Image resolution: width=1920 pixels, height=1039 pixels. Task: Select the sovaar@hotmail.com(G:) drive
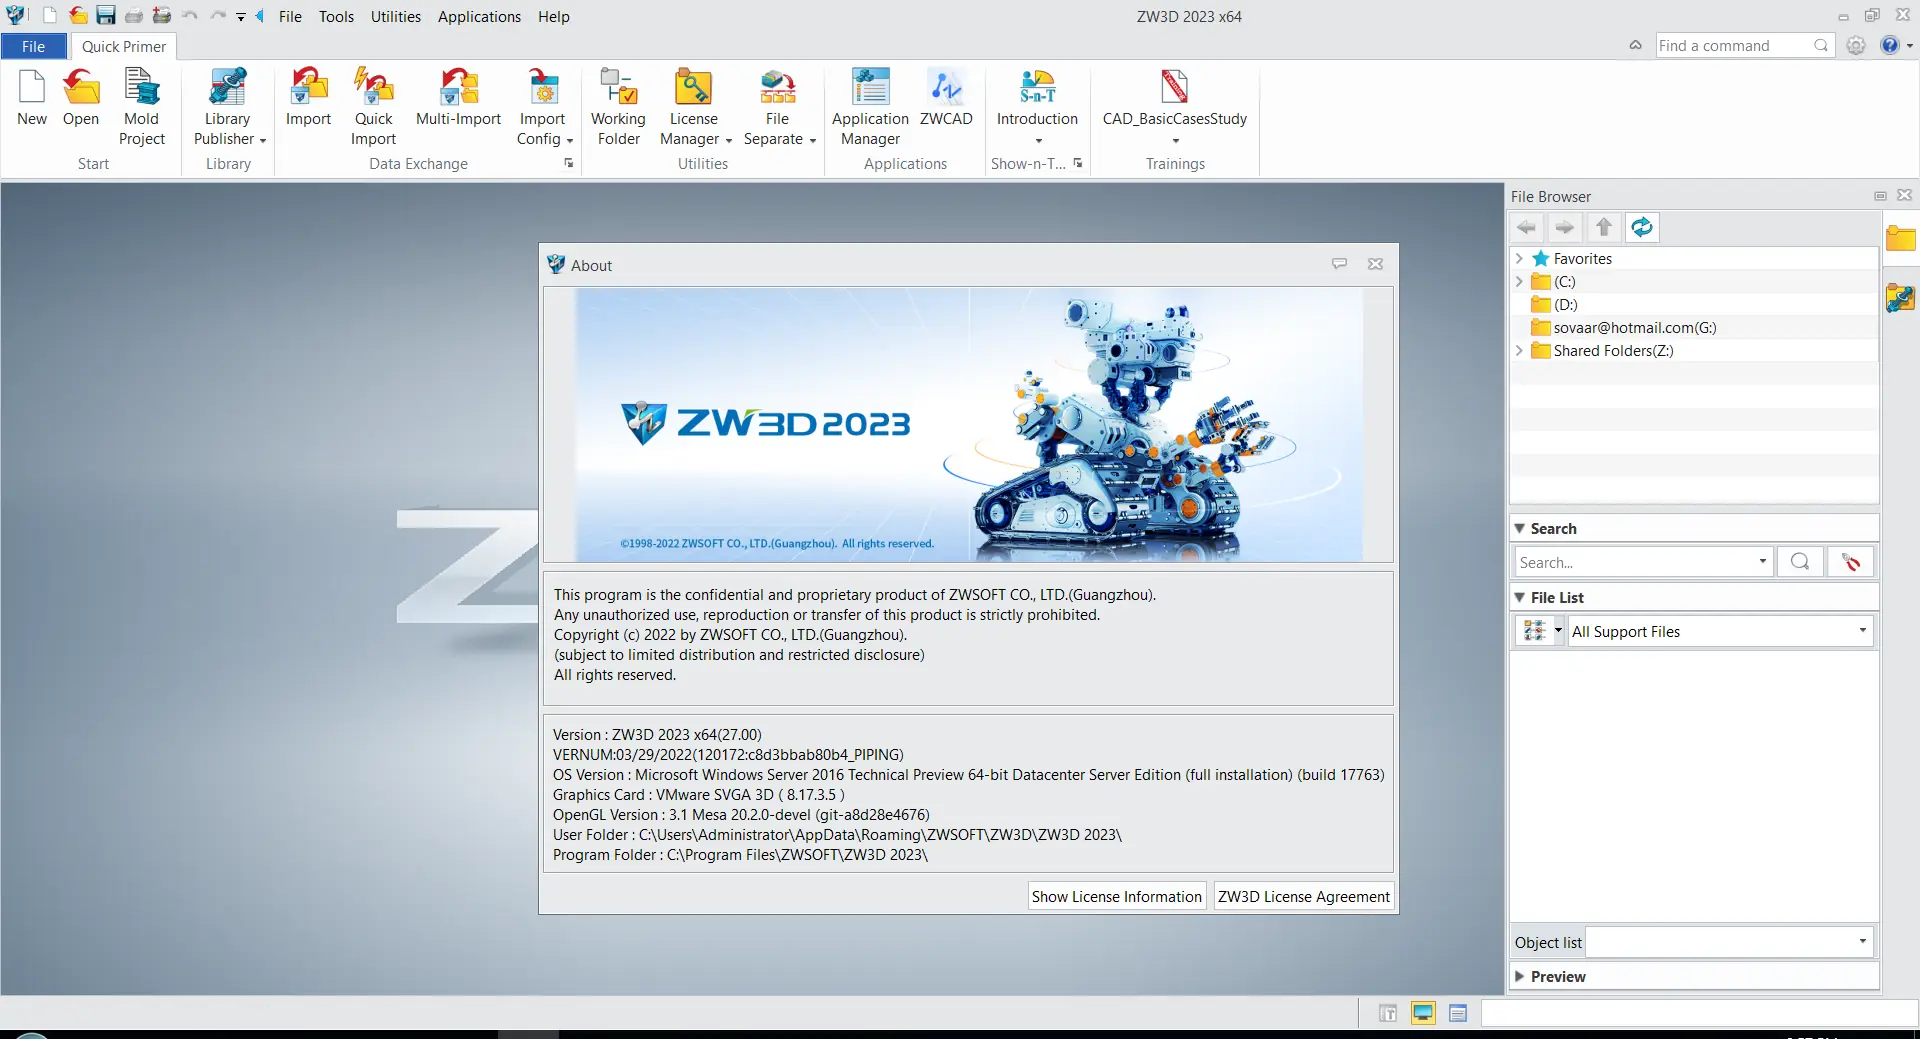[1634, 328]
